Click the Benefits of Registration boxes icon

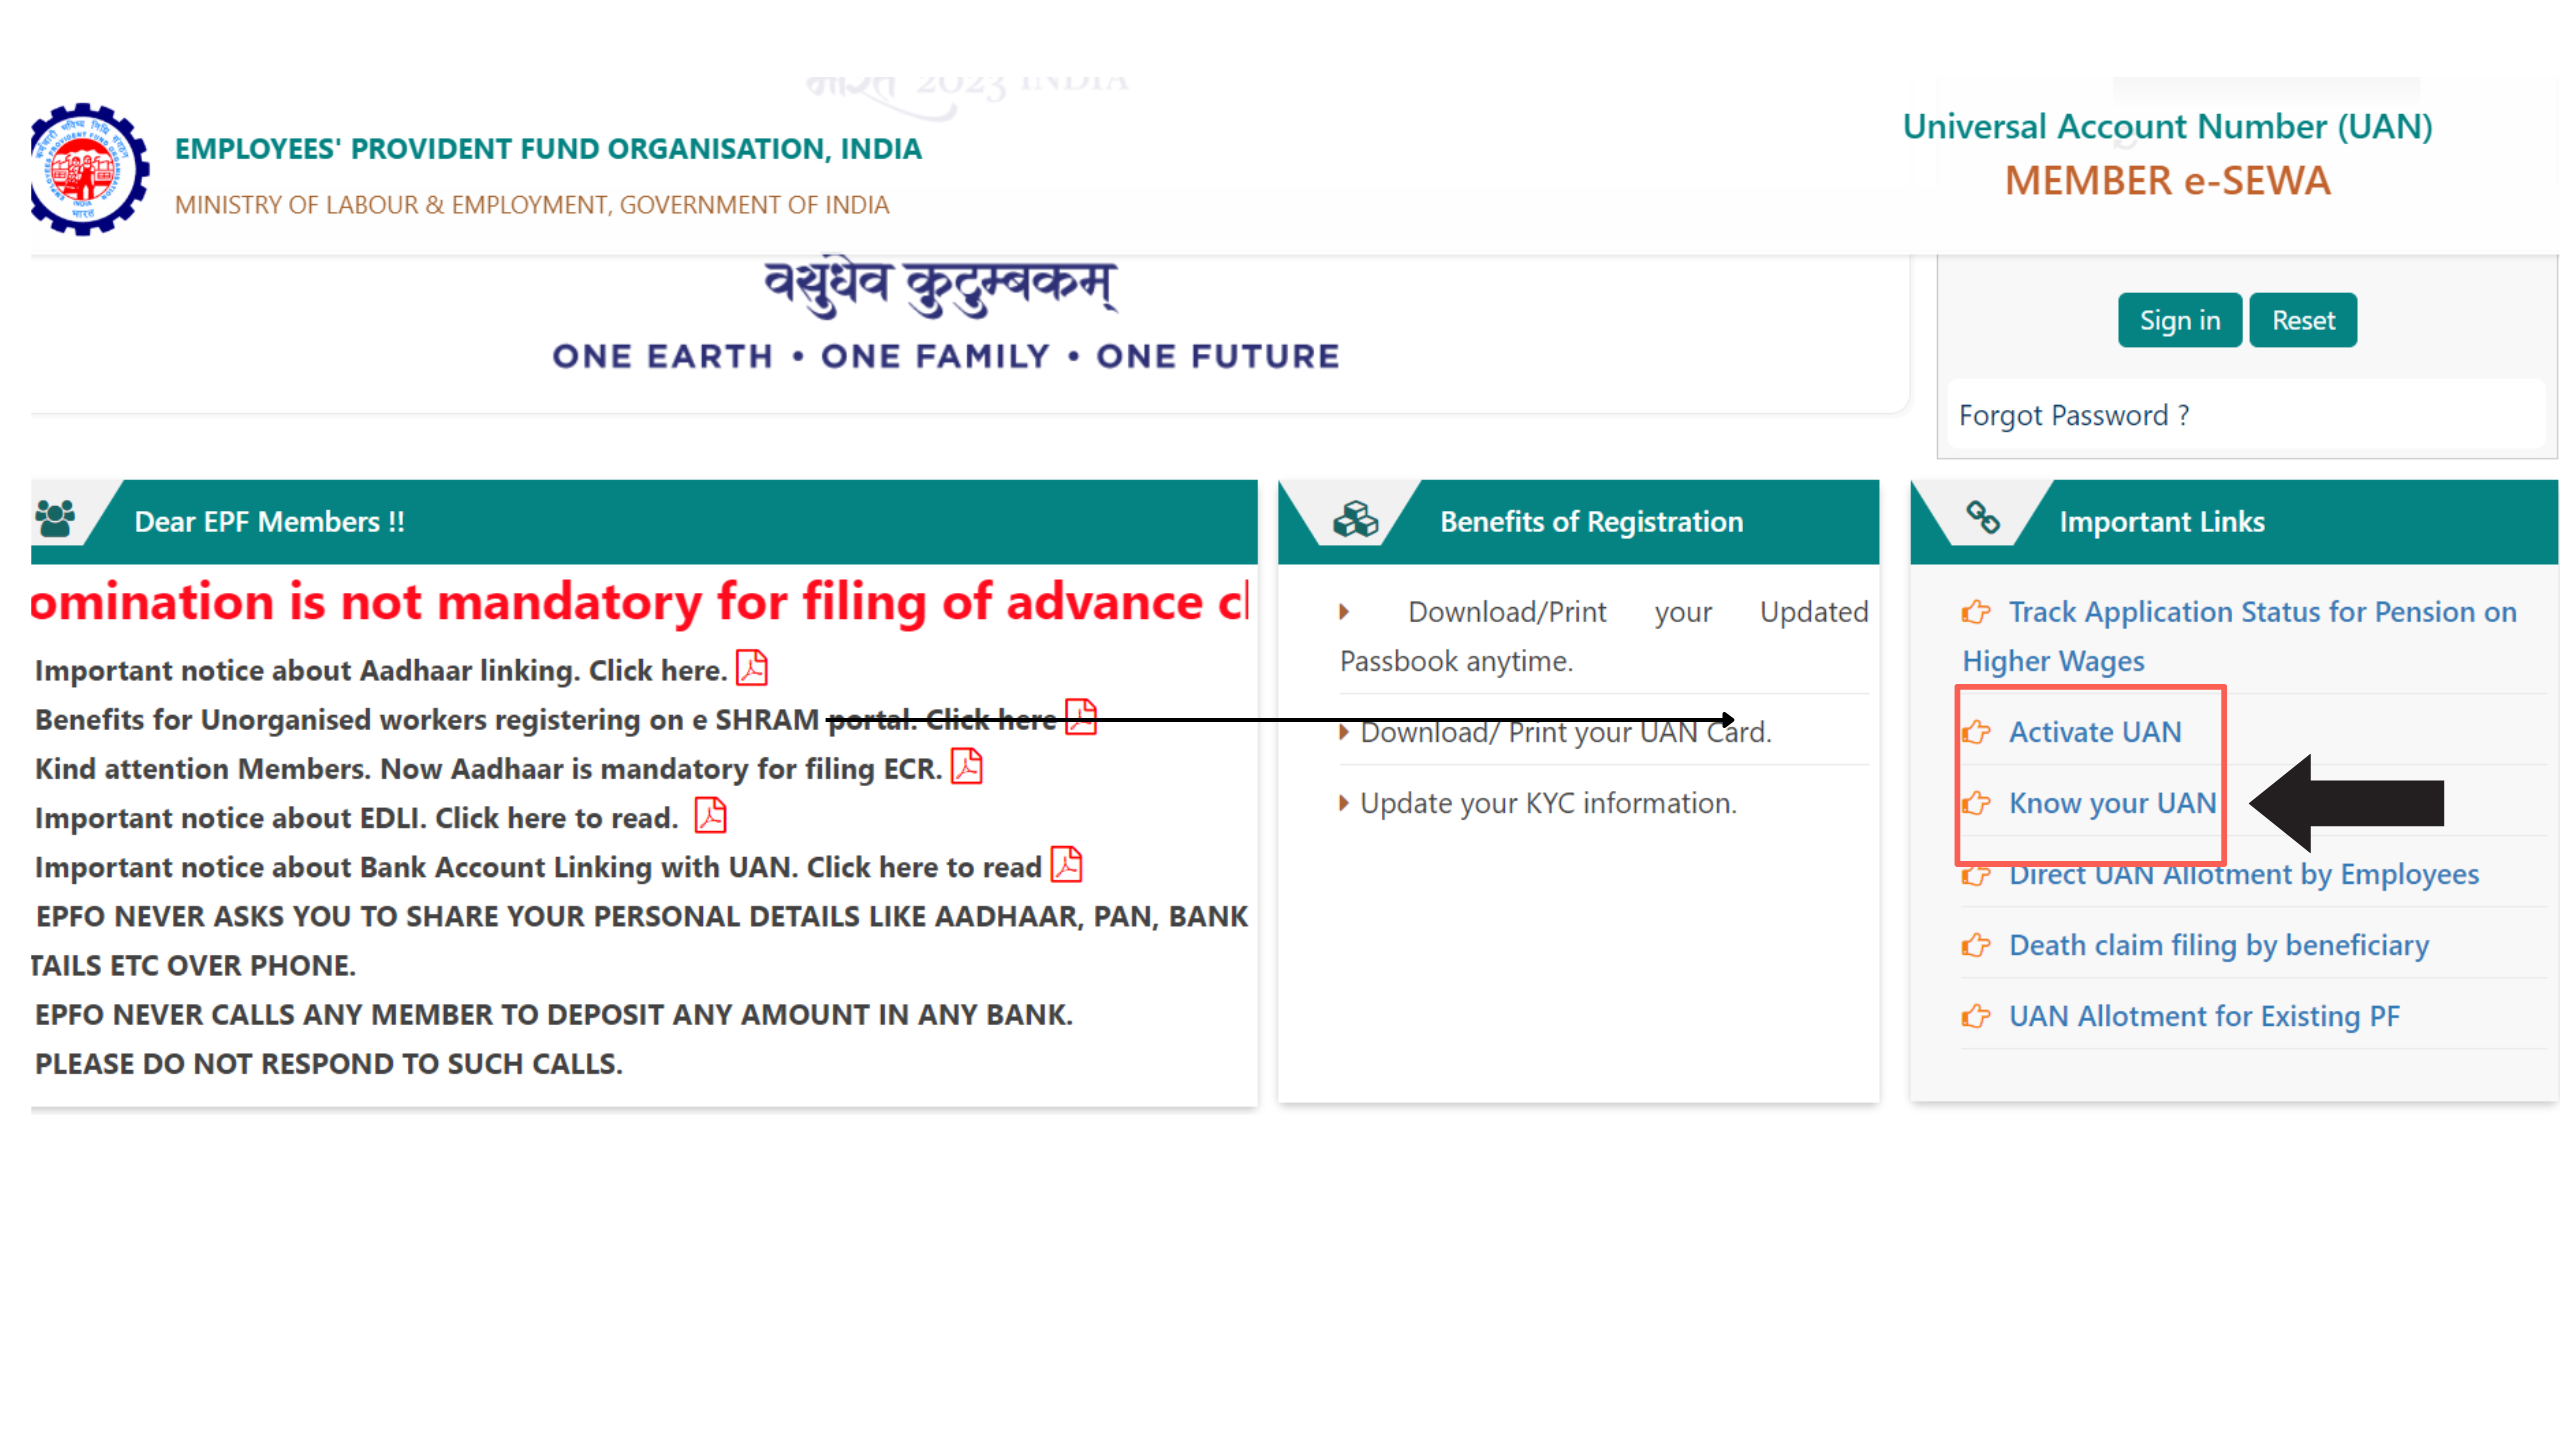pyautogui.click(x=1355, y=519)
